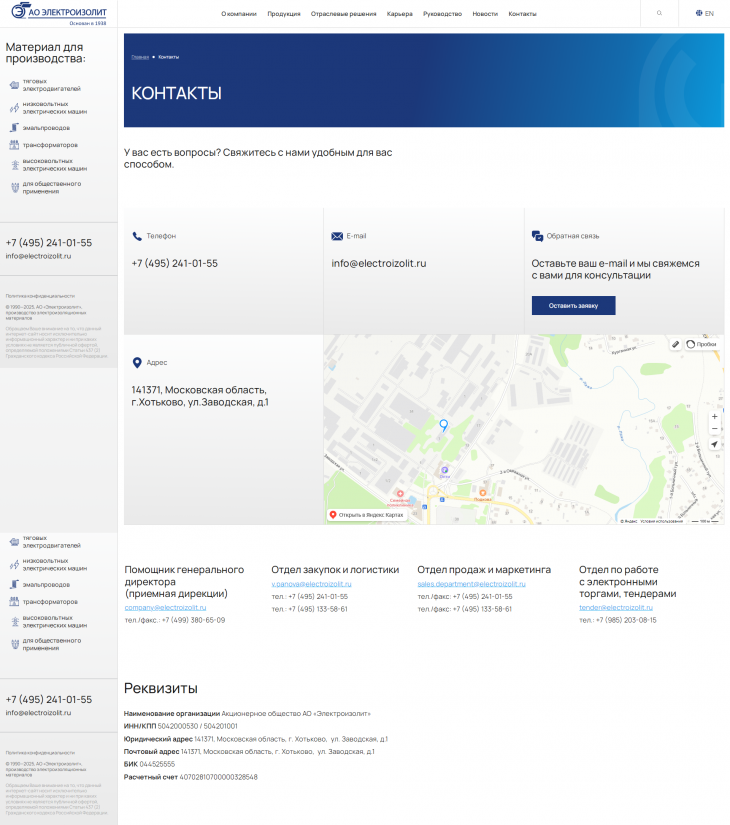Open the О компании menu
This screenshot has height=825, width=730.
click(238, 14)
